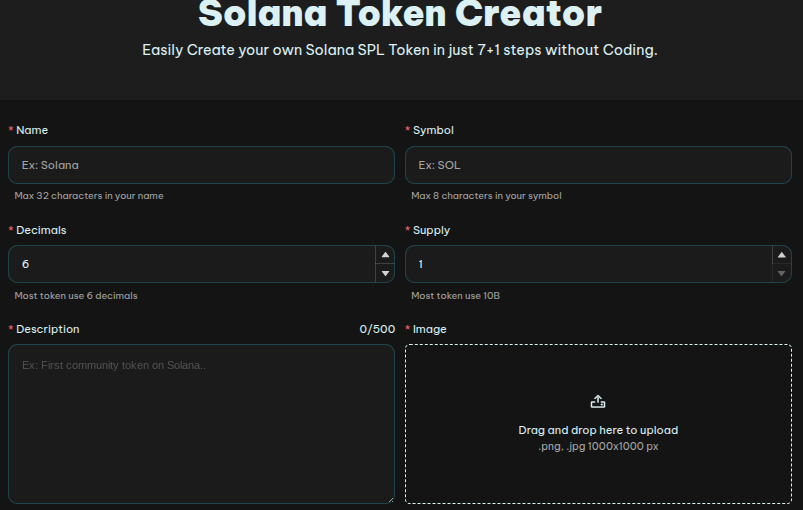Click the Symbol field label

coord(433,130)
